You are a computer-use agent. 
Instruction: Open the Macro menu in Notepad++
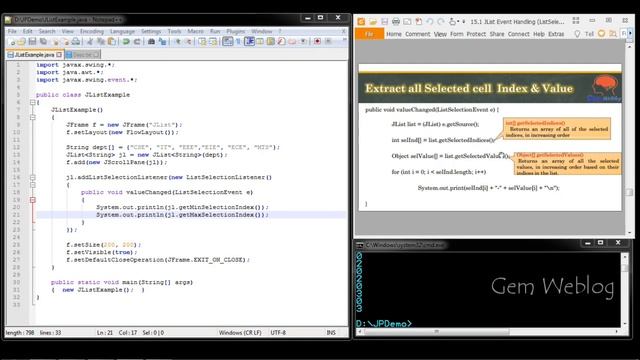tap(195, 31)
